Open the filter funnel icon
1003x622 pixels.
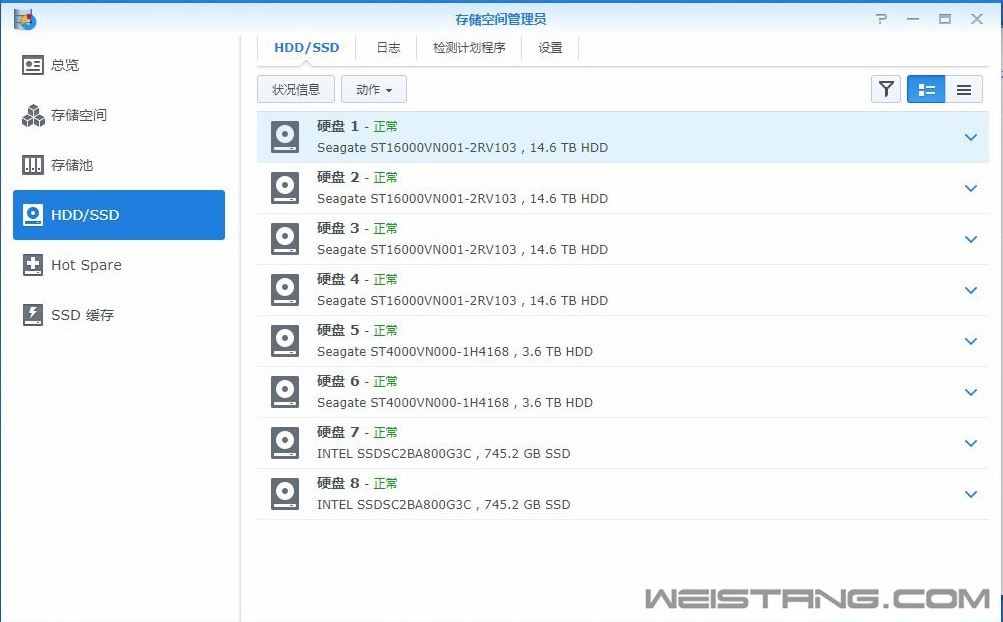[x=885, y=89]
